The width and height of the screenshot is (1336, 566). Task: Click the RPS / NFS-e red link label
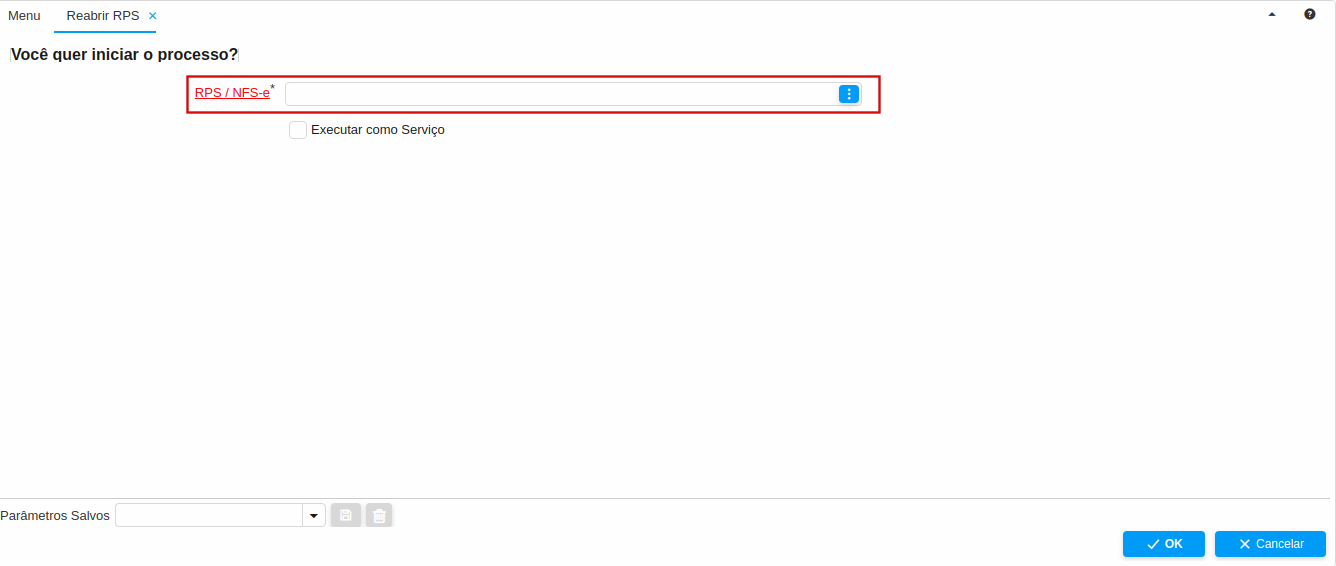click(x=232, y=93)
